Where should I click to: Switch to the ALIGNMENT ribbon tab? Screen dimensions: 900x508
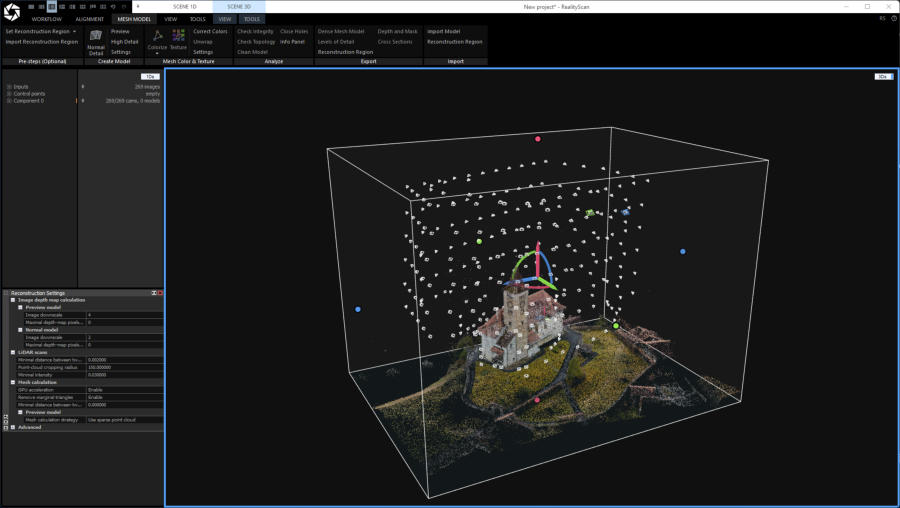click(x=89, y=19)
